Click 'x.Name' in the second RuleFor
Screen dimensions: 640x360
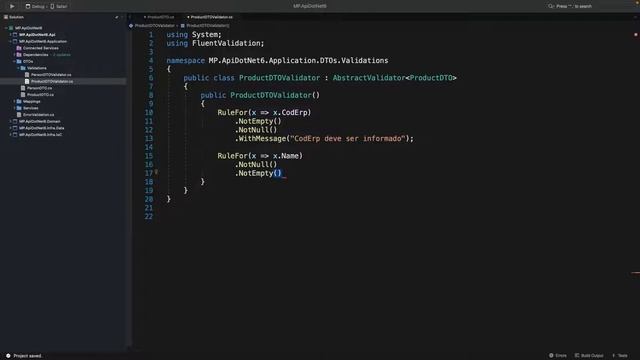[x=286, y=156]
